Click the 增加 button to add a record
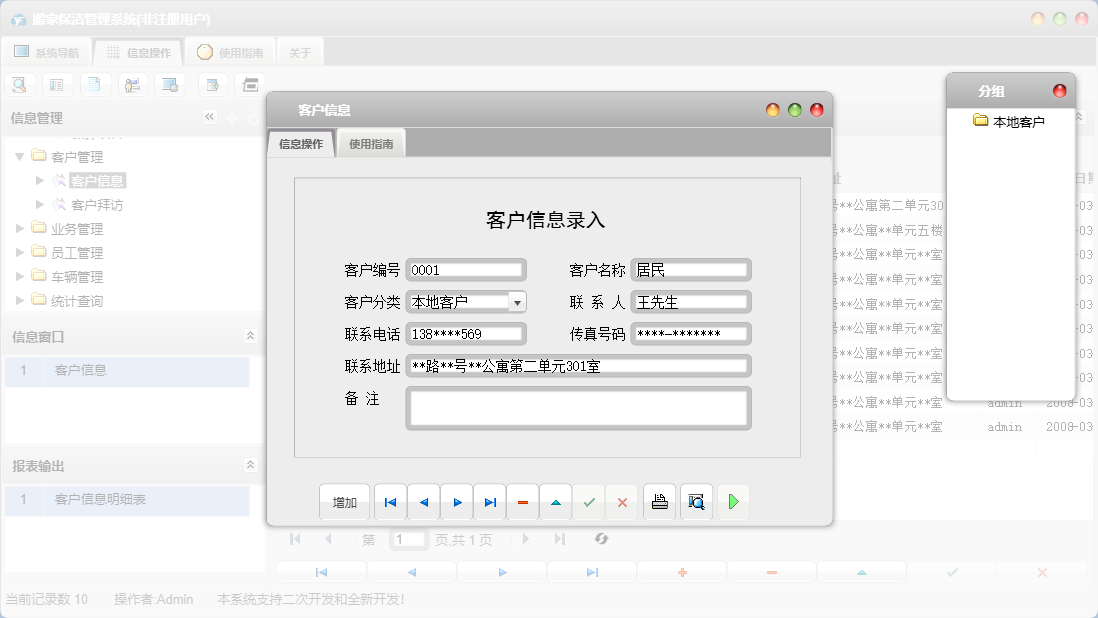The height and width of the screenshot is (618, 1098). pos(343,502)
